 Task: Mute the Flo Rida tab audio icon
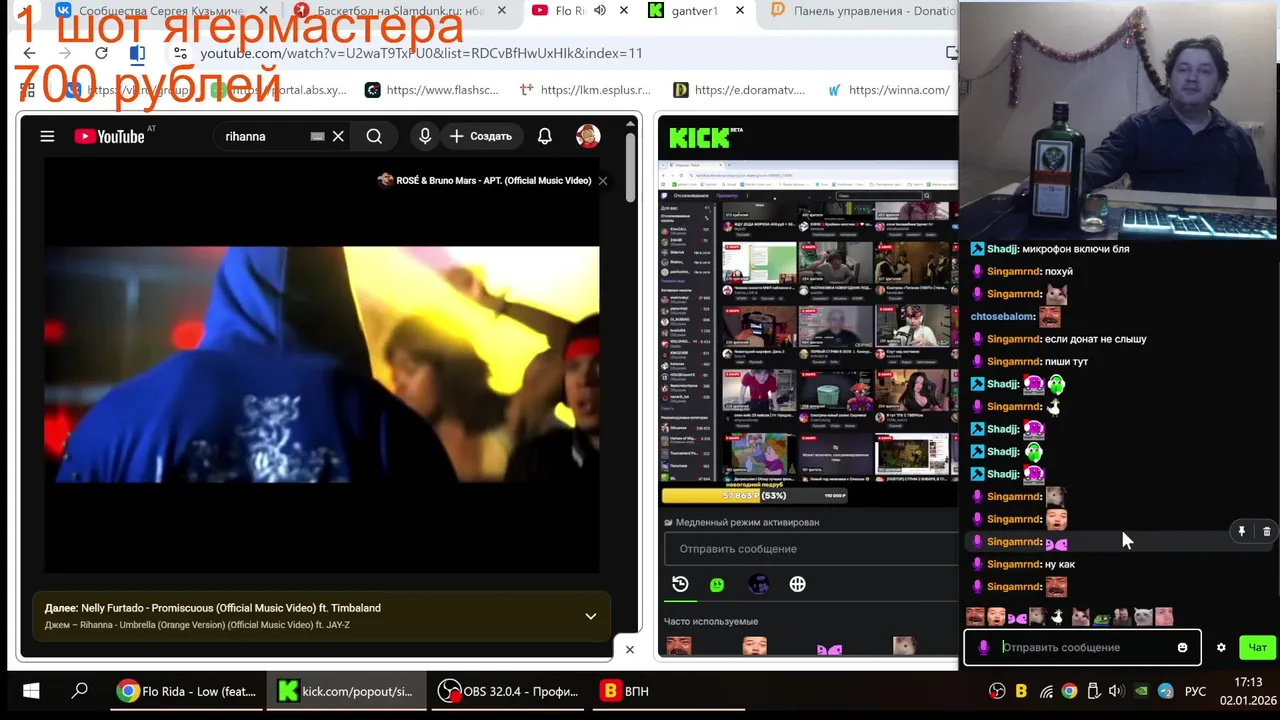click(x=599, y=11)
